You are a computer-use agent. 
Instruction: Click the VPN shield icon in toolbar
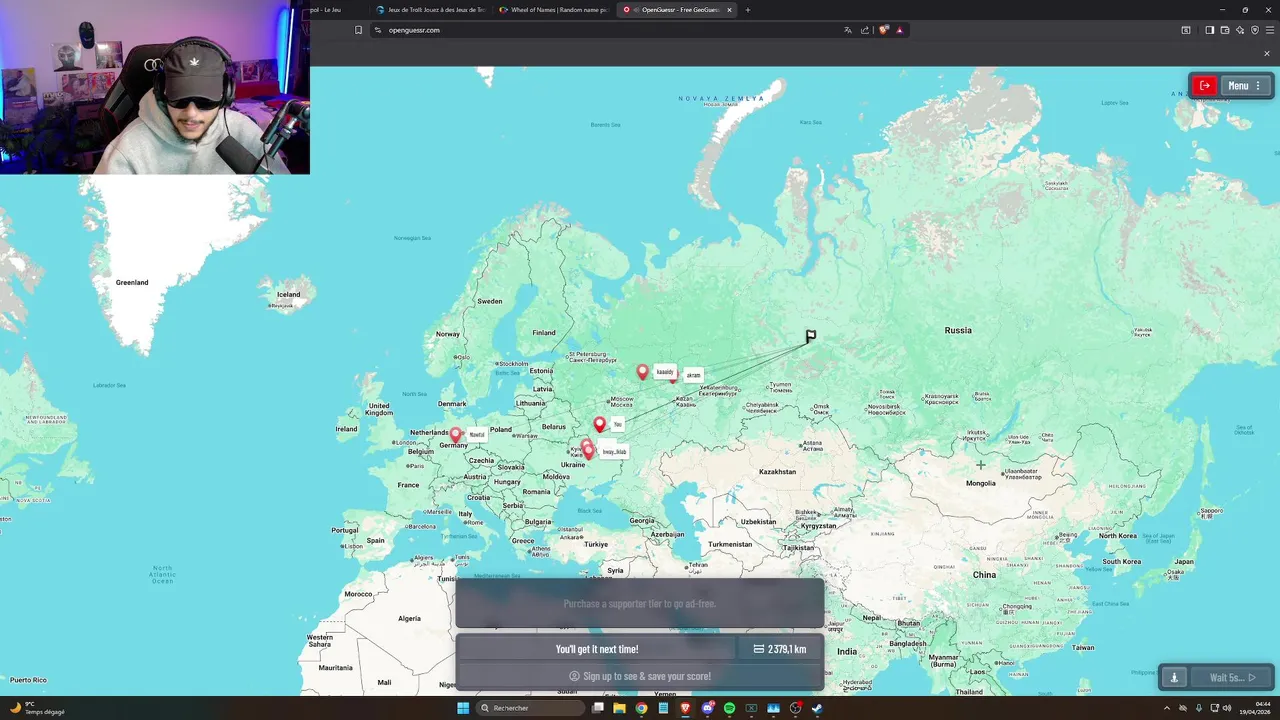point(1255,30)
